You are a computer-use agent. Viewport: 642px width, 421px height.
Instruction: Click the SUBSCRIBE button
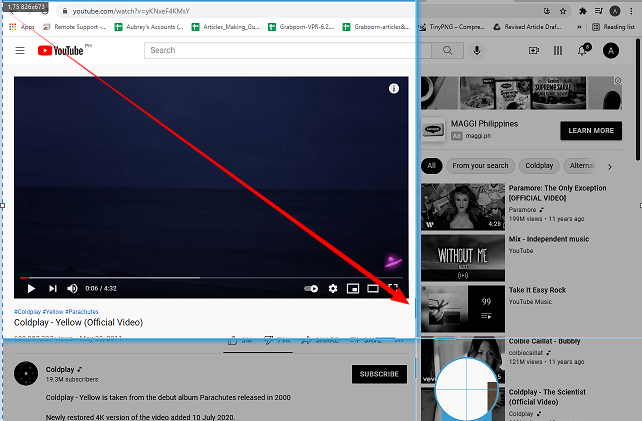pos(379,374)
